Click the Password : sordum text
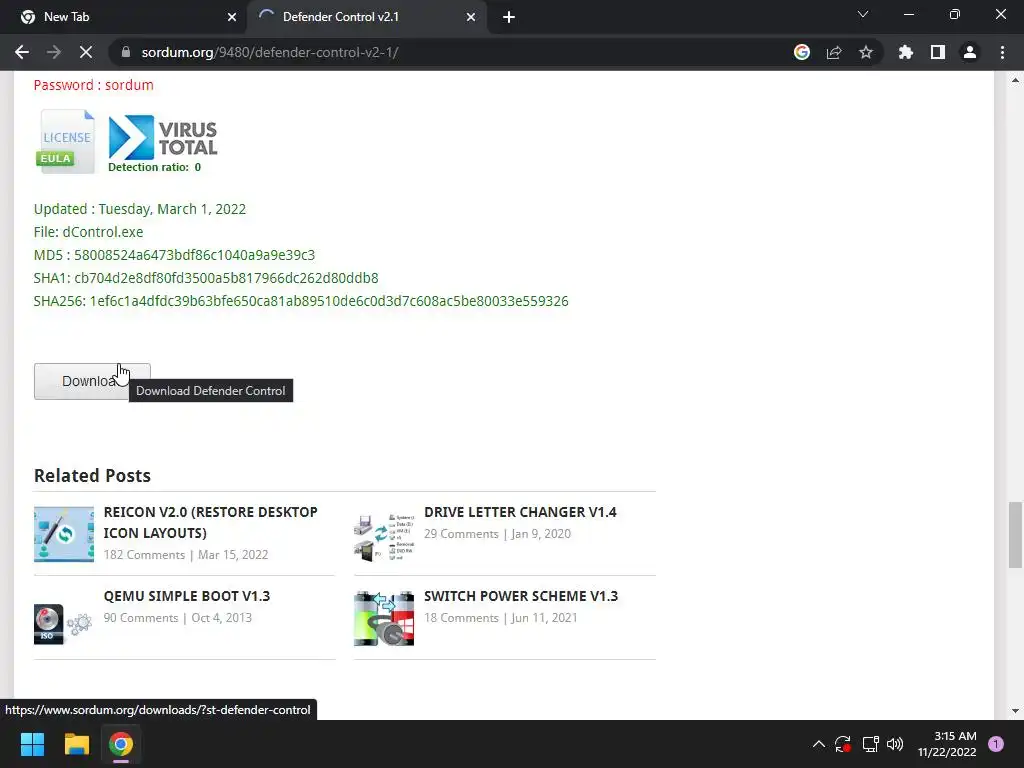Screen dimensions: 1024x768 (93, 85)
